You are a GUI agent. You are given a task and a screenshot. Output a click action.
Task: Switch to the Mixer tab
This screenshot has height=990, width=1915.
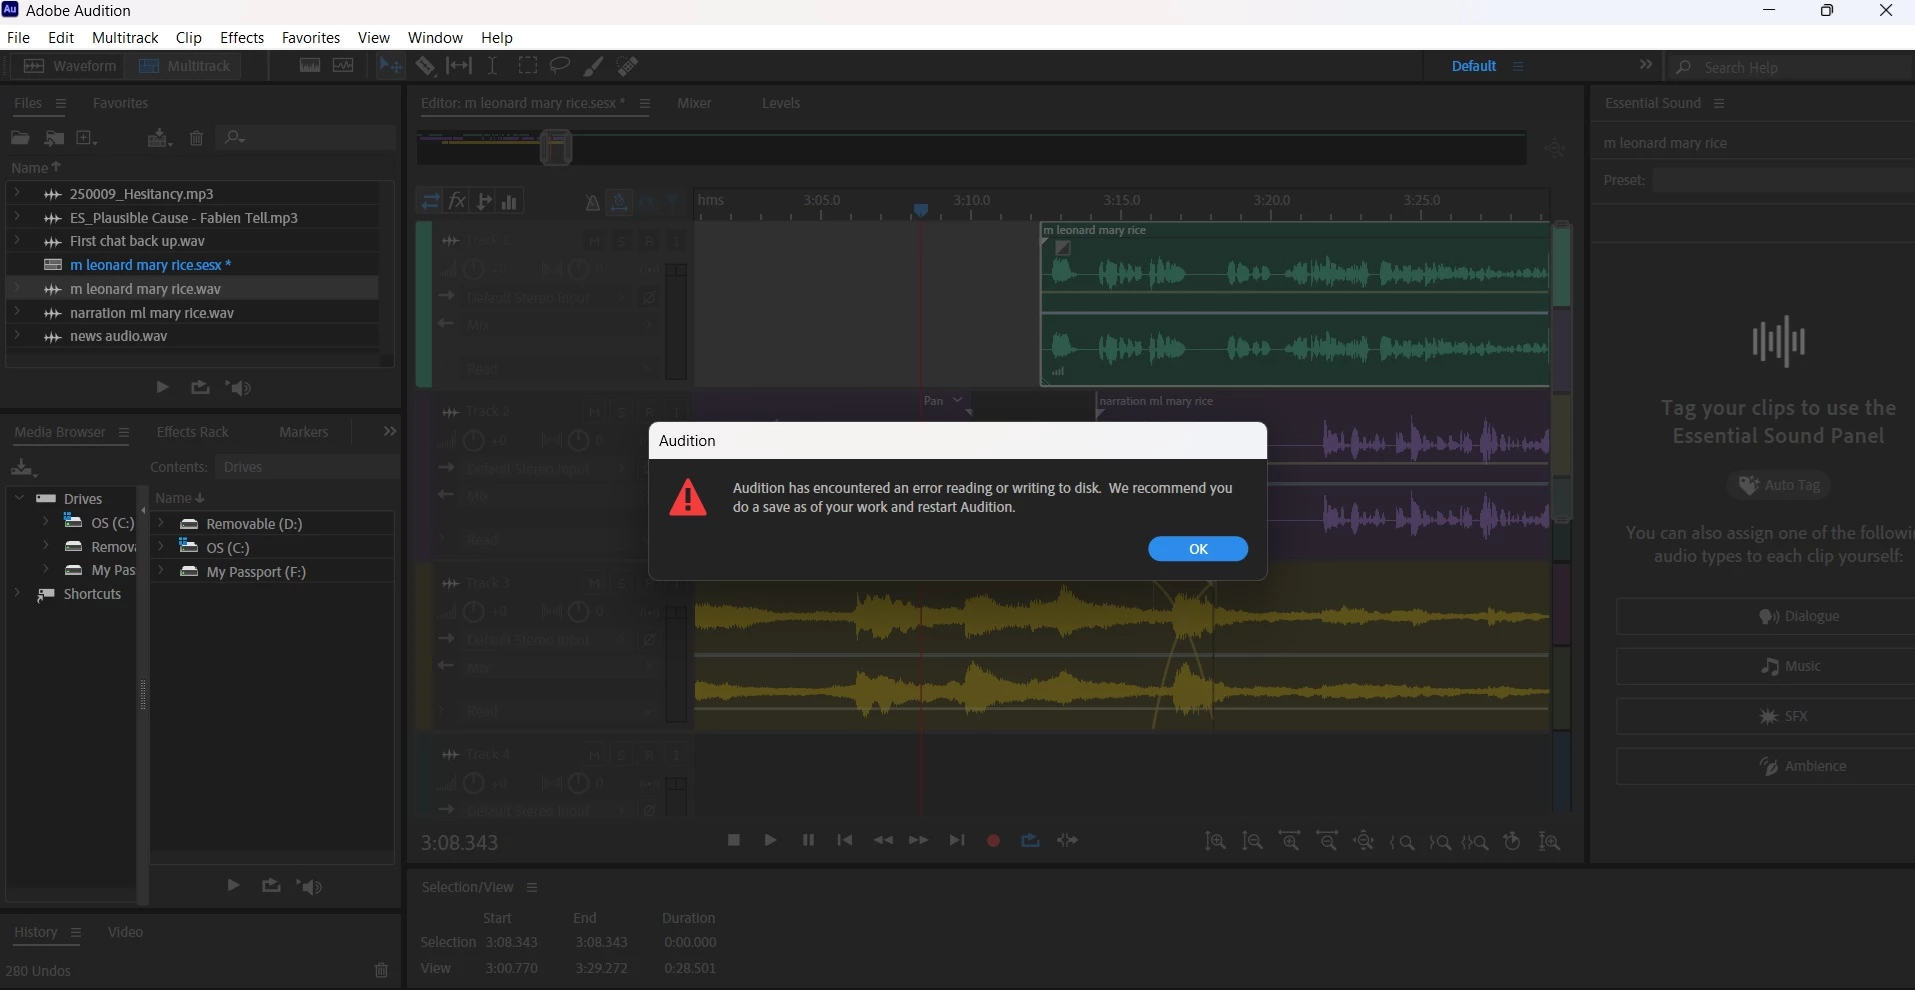click(694, 103)
